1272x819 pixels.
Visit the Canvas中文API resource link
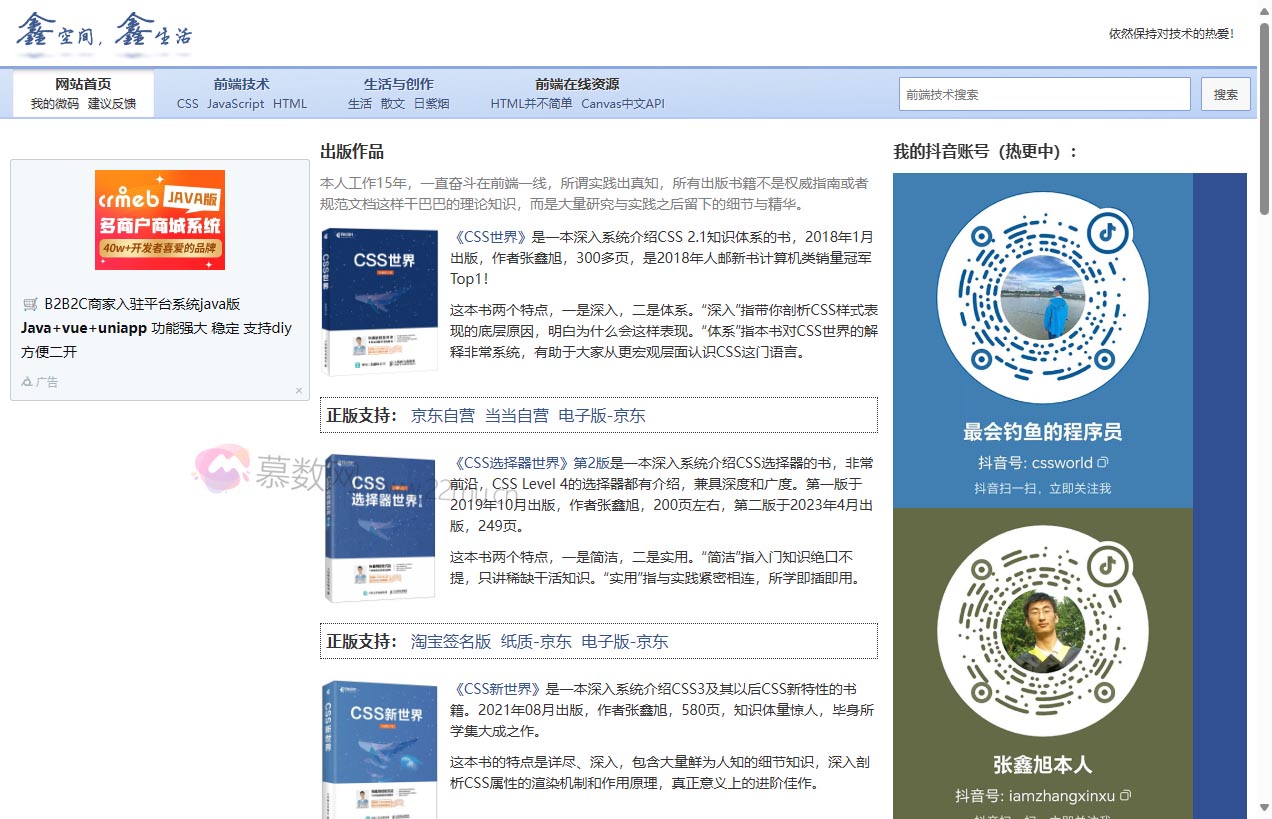[622, 104]
